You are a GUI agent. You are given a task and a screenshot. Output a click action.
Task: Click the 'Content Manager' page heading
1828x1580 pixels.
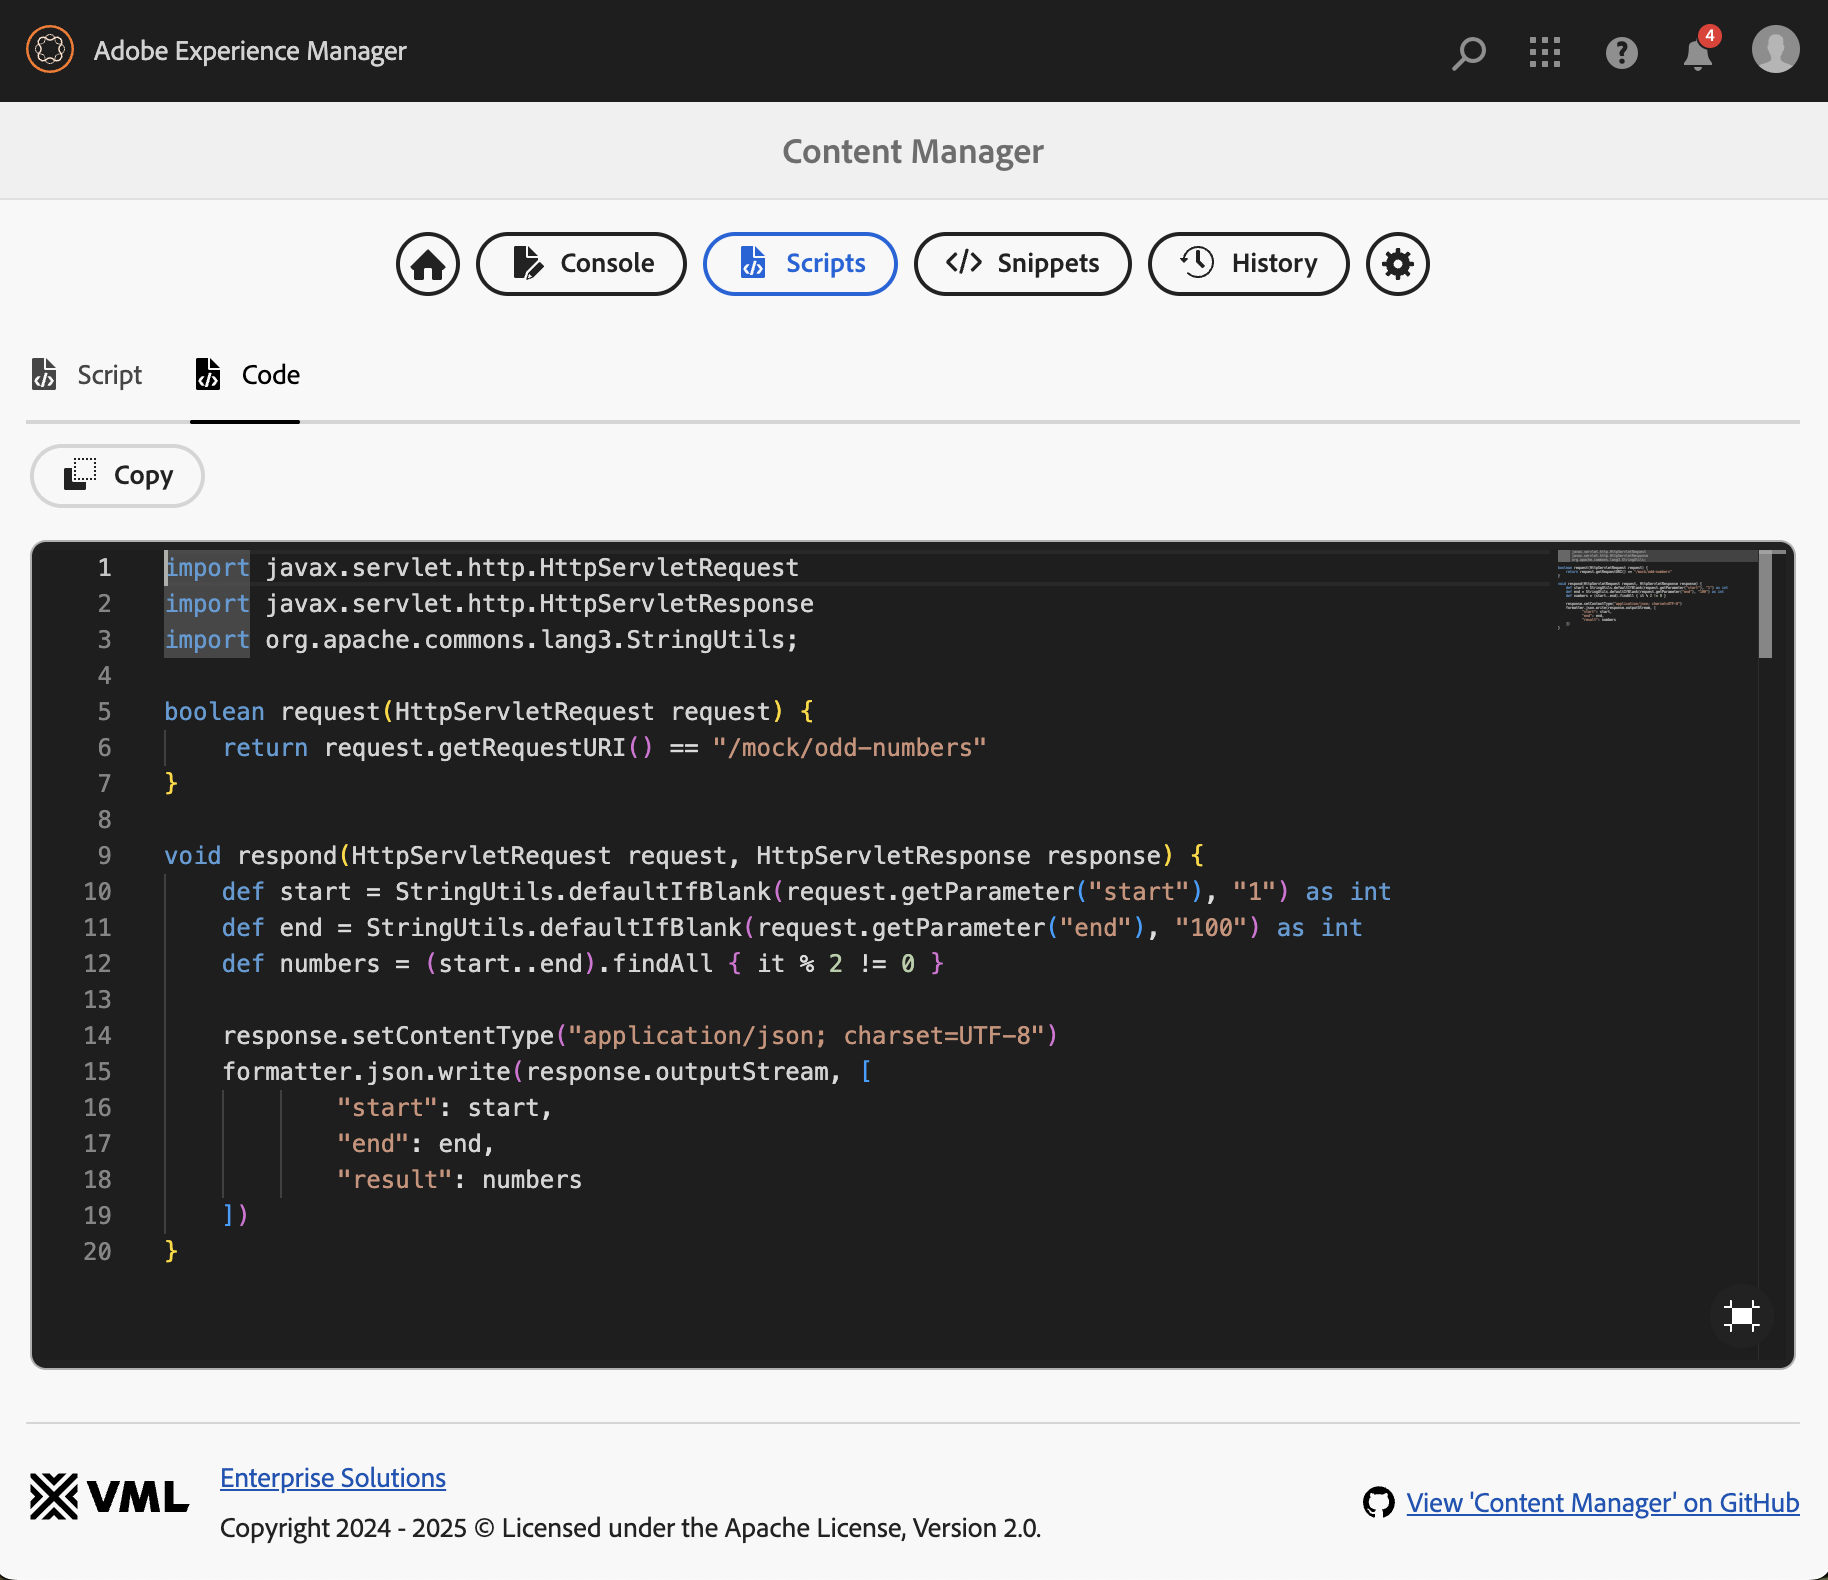point(913,151)
